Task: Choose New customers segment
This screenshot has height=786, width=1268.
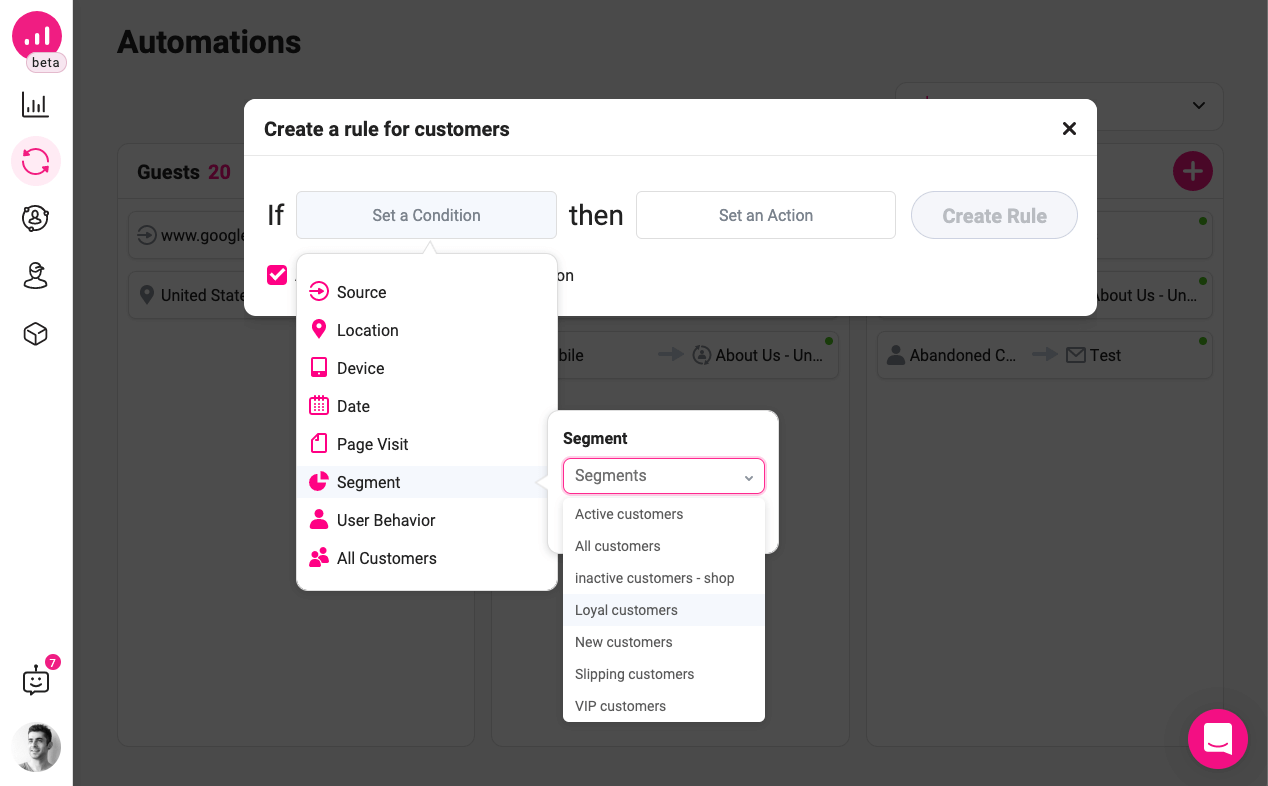Action: pos(664,642)
